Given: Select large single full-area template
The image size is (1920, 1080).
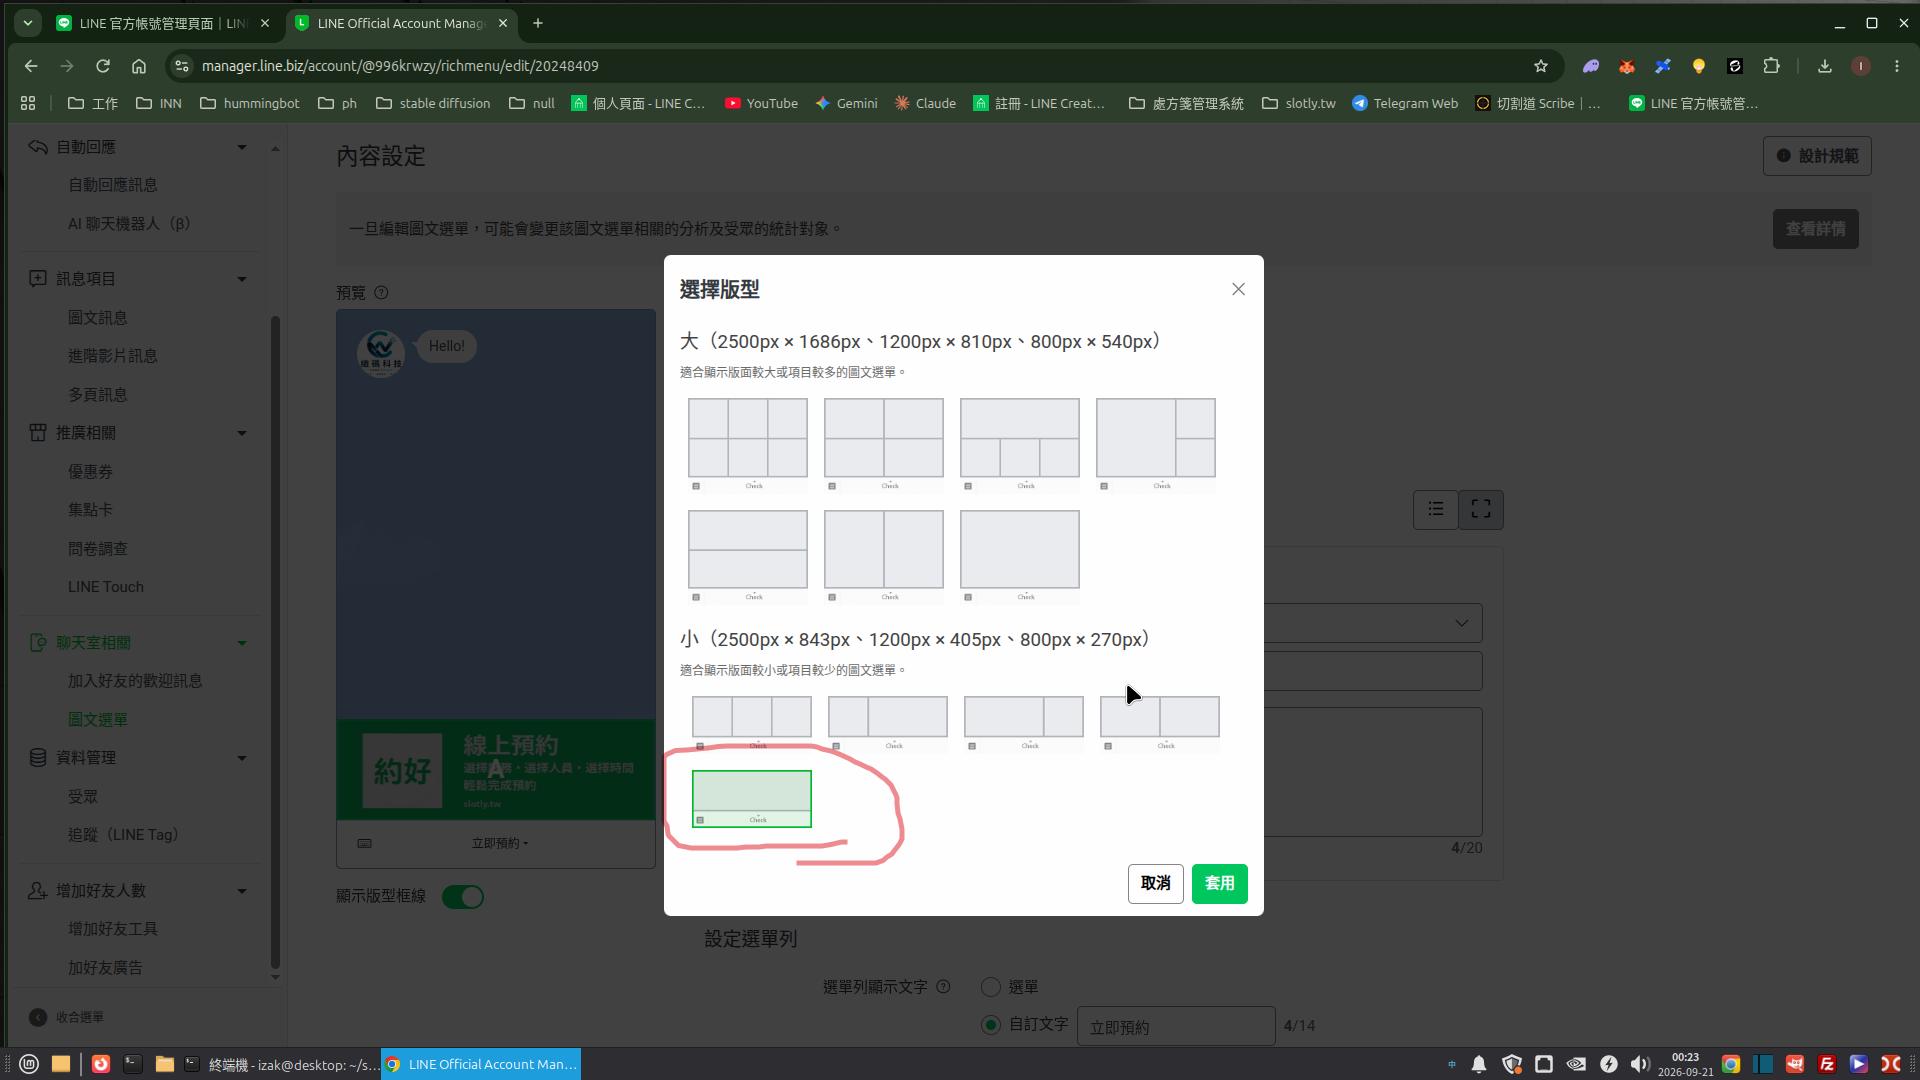Looking at the screenshot, I should click(1020, 556).
